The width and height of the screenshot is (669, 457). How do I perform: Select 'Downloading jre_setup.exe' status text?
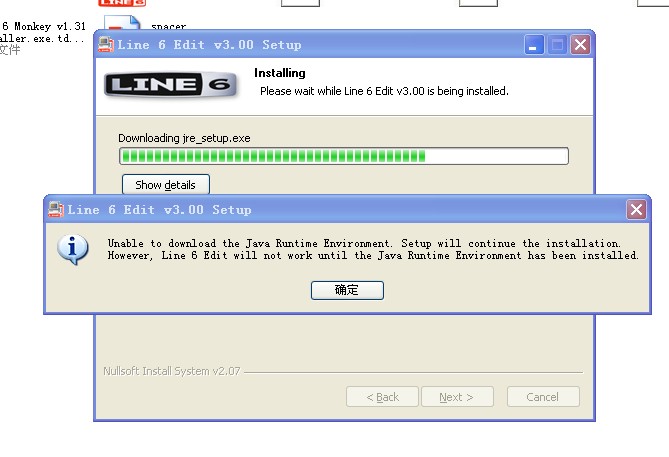coord(184,138)
